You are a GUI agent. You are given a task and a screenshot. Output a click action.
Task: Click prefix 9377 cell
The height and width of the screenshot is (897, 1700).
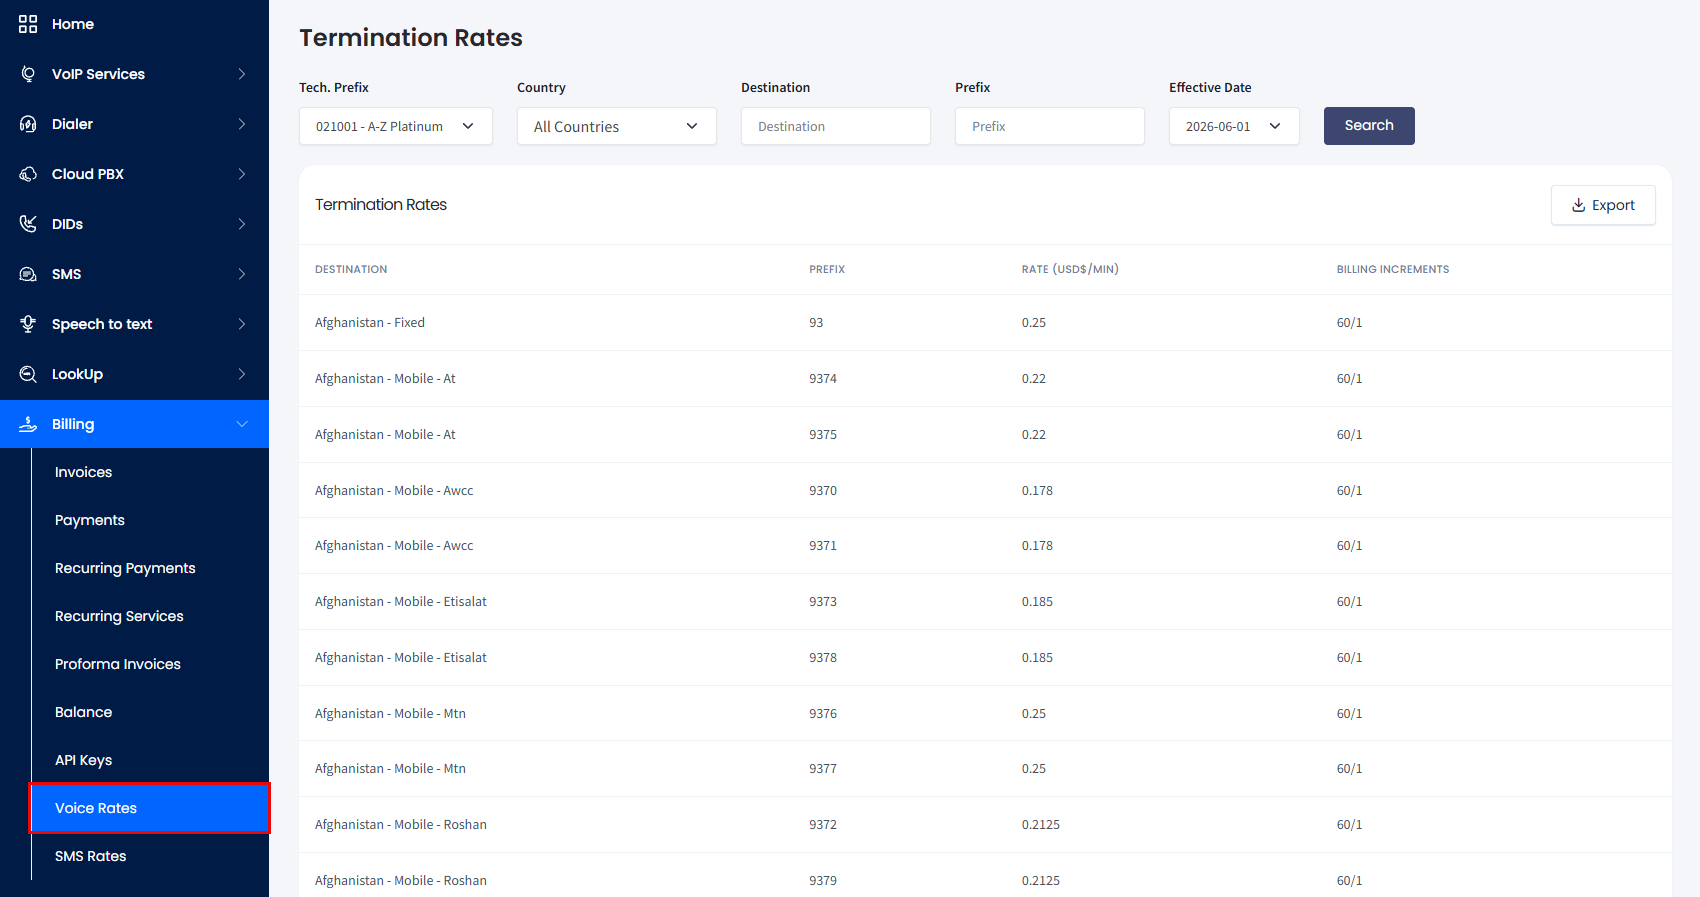tap(823, 769)
